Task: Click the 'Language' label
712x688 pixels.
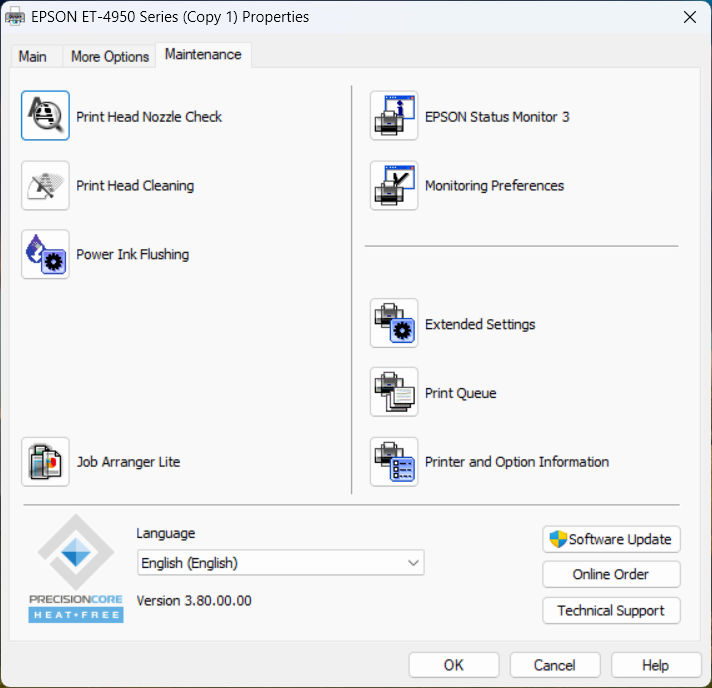Action: click(166, 533)
